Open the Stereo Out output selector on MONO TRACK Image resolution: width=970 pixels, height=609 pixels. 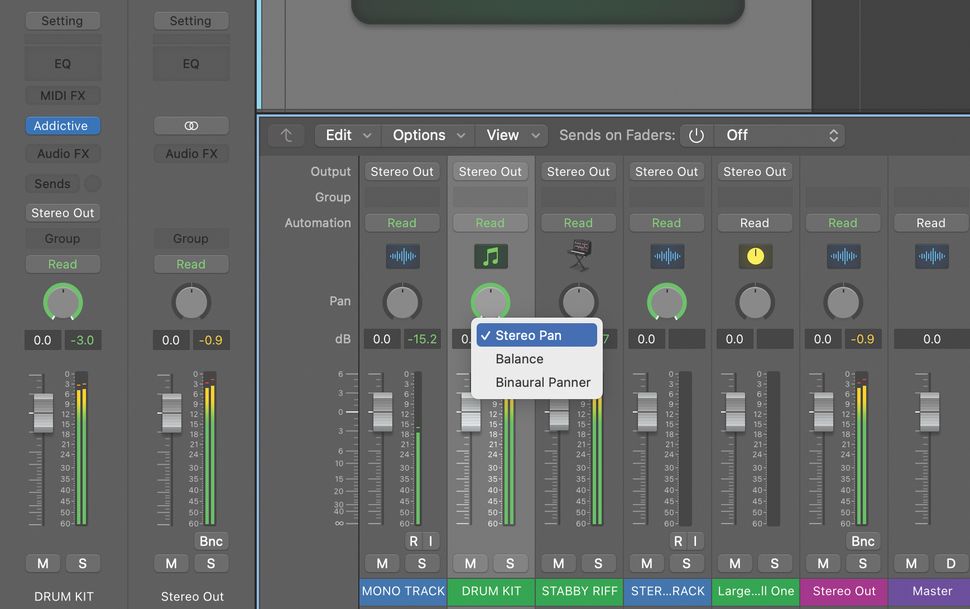[402, 171]
